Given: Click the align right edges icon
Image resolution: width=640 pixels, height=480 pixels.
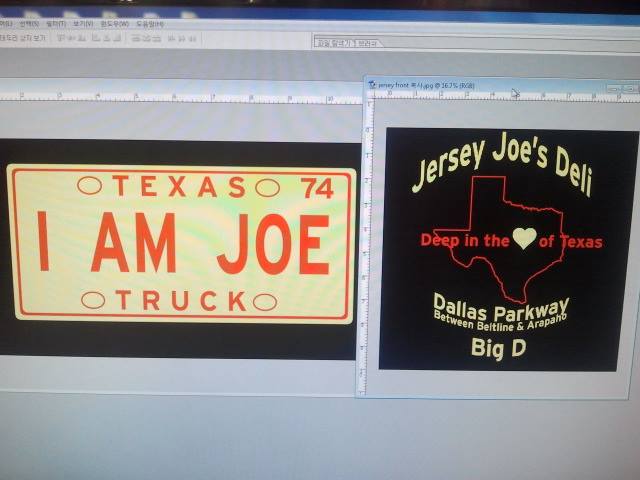Looking at the screenshot, I should coord(116,38).
